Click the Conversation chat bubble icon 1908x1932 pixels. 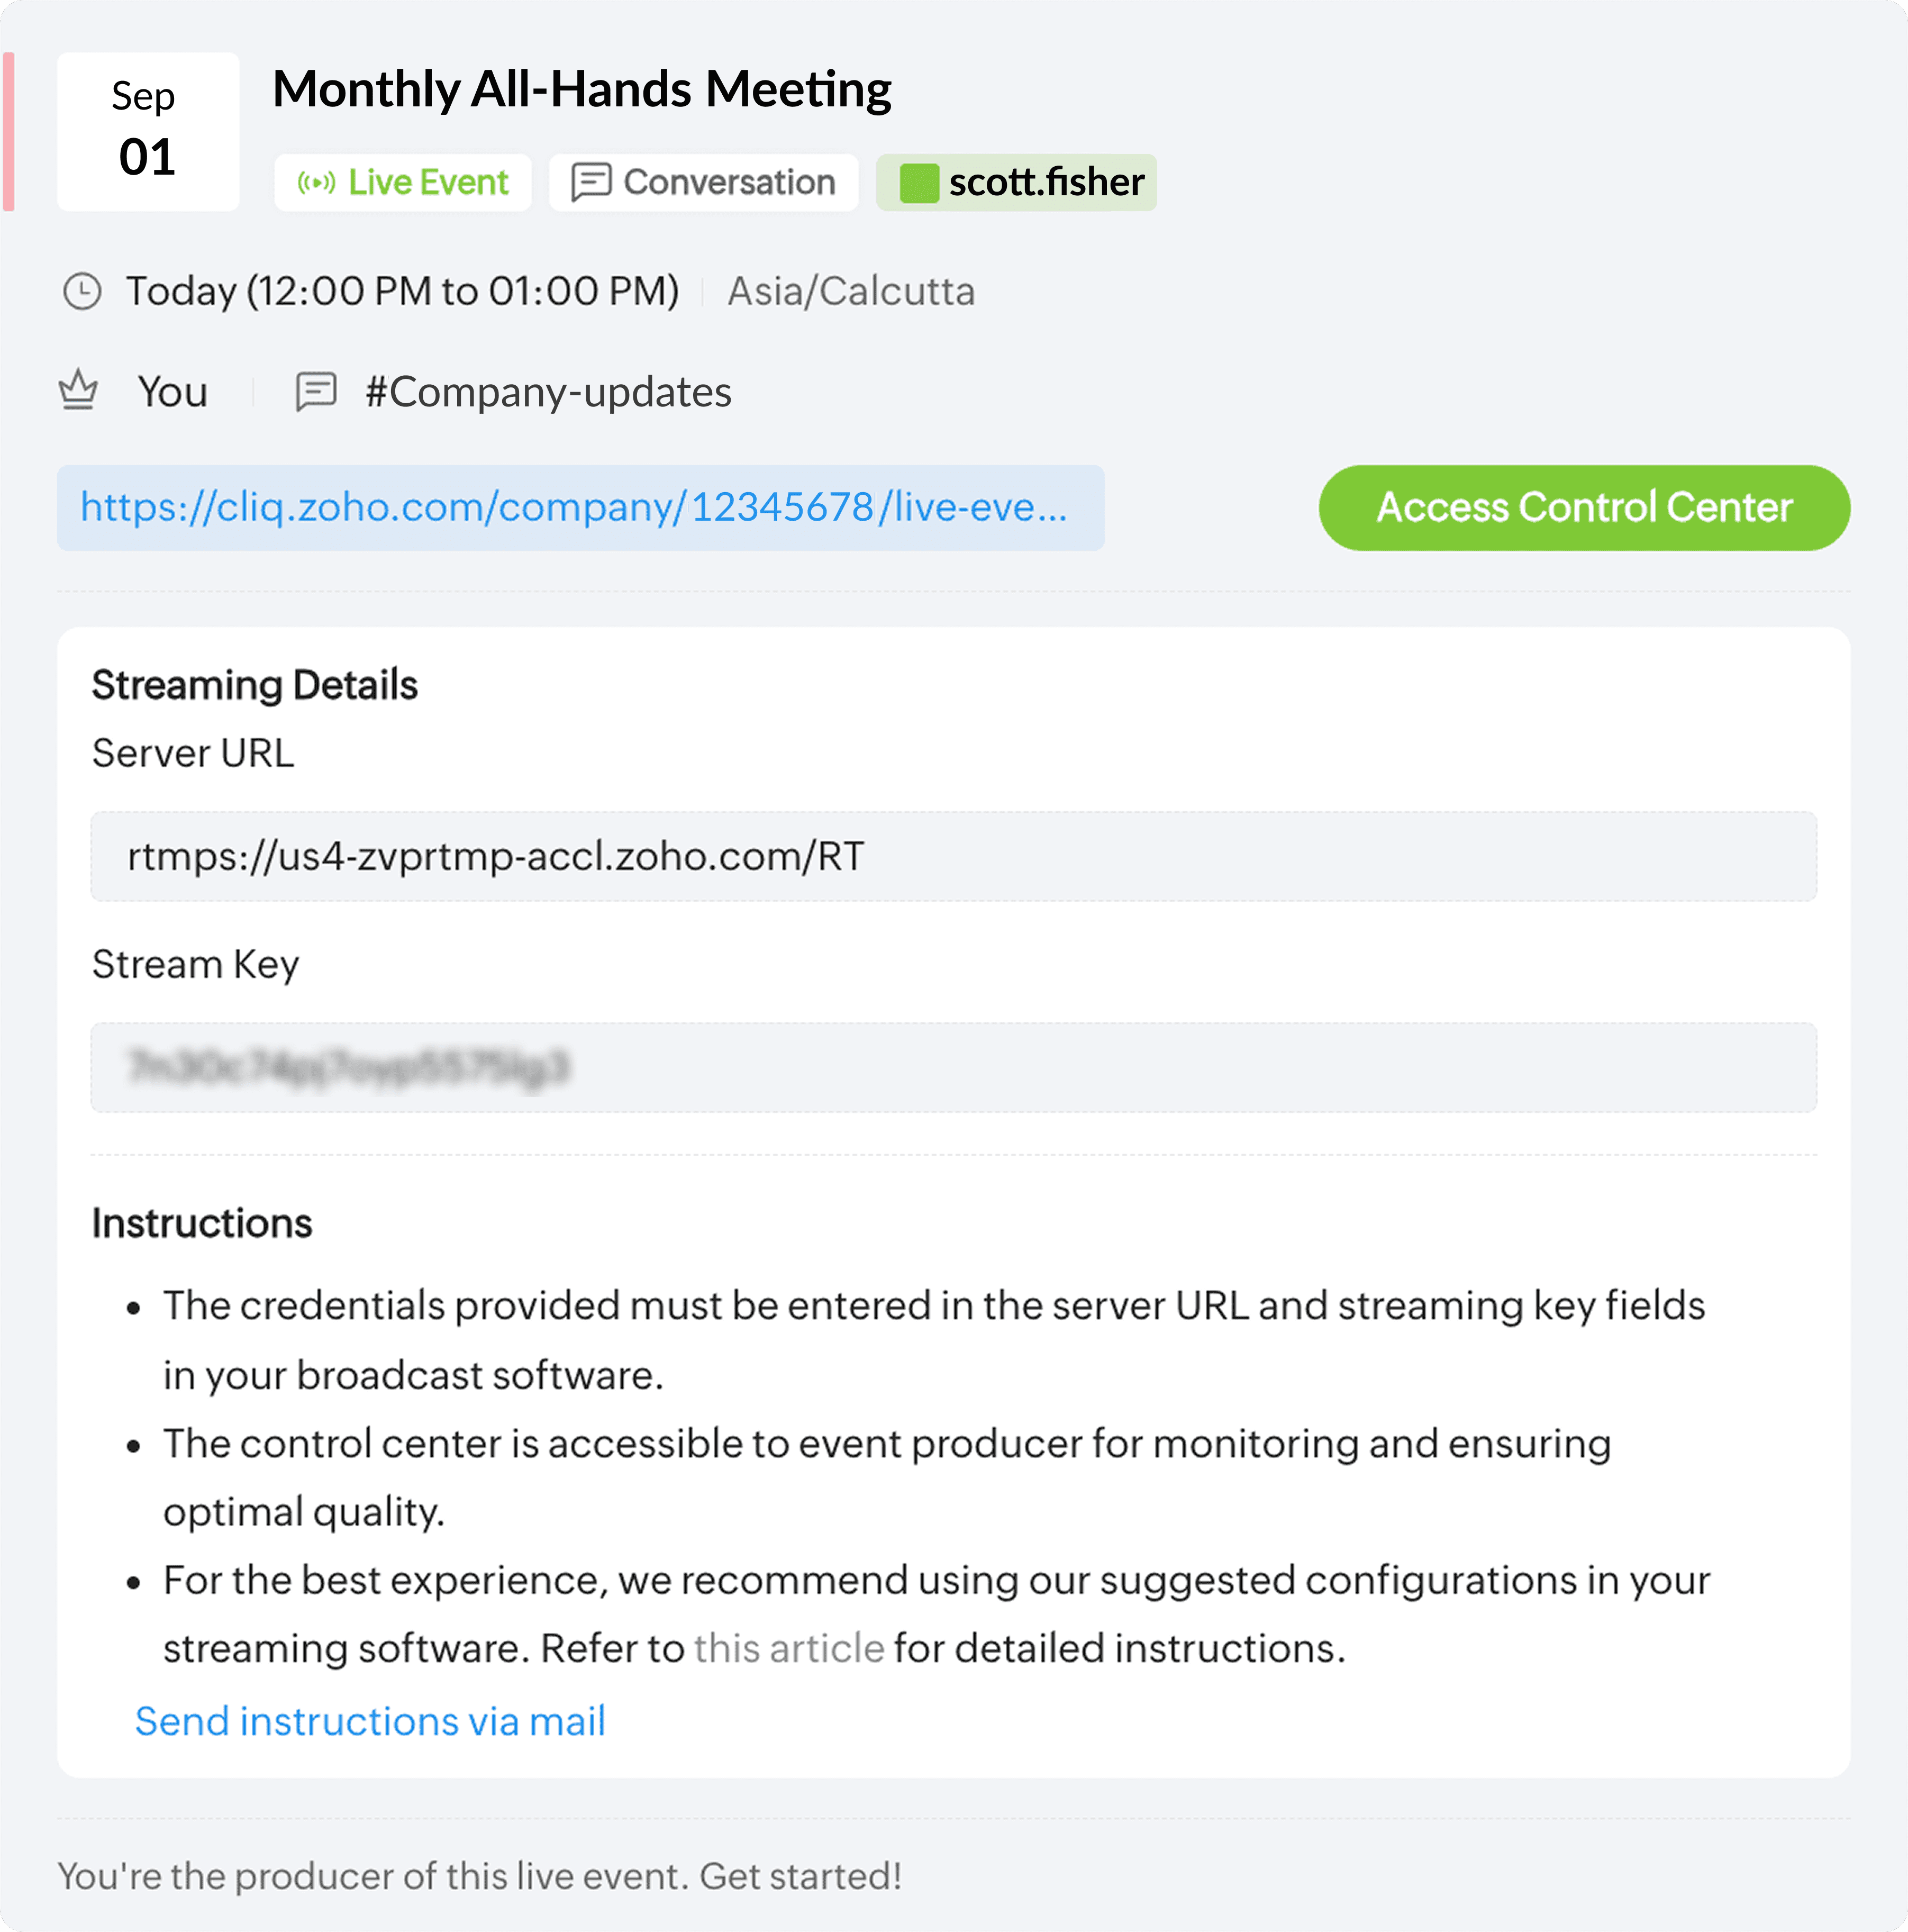(x=591, y=183)
